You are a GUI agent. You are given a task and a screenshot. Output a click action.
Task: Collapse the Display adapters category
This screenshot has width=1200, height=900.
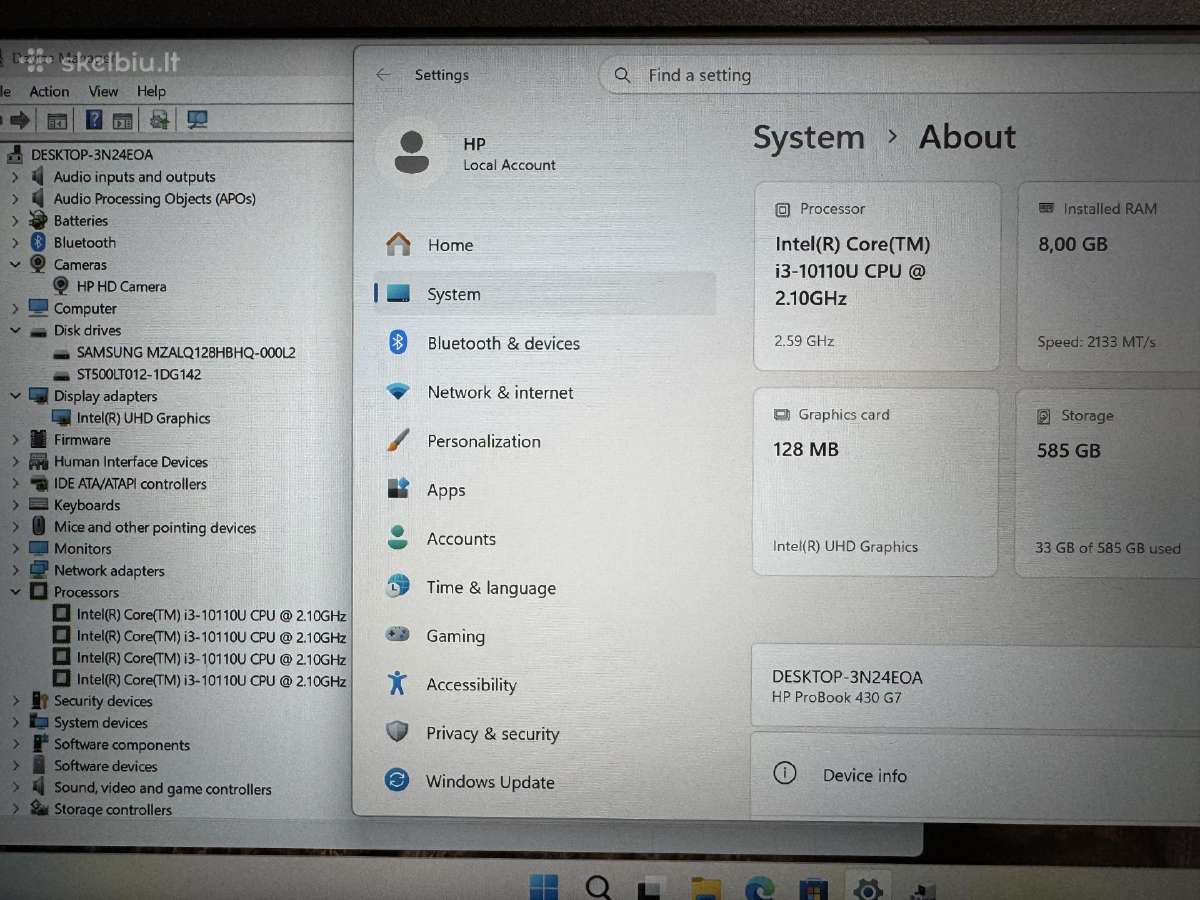(x=16, y=396)
